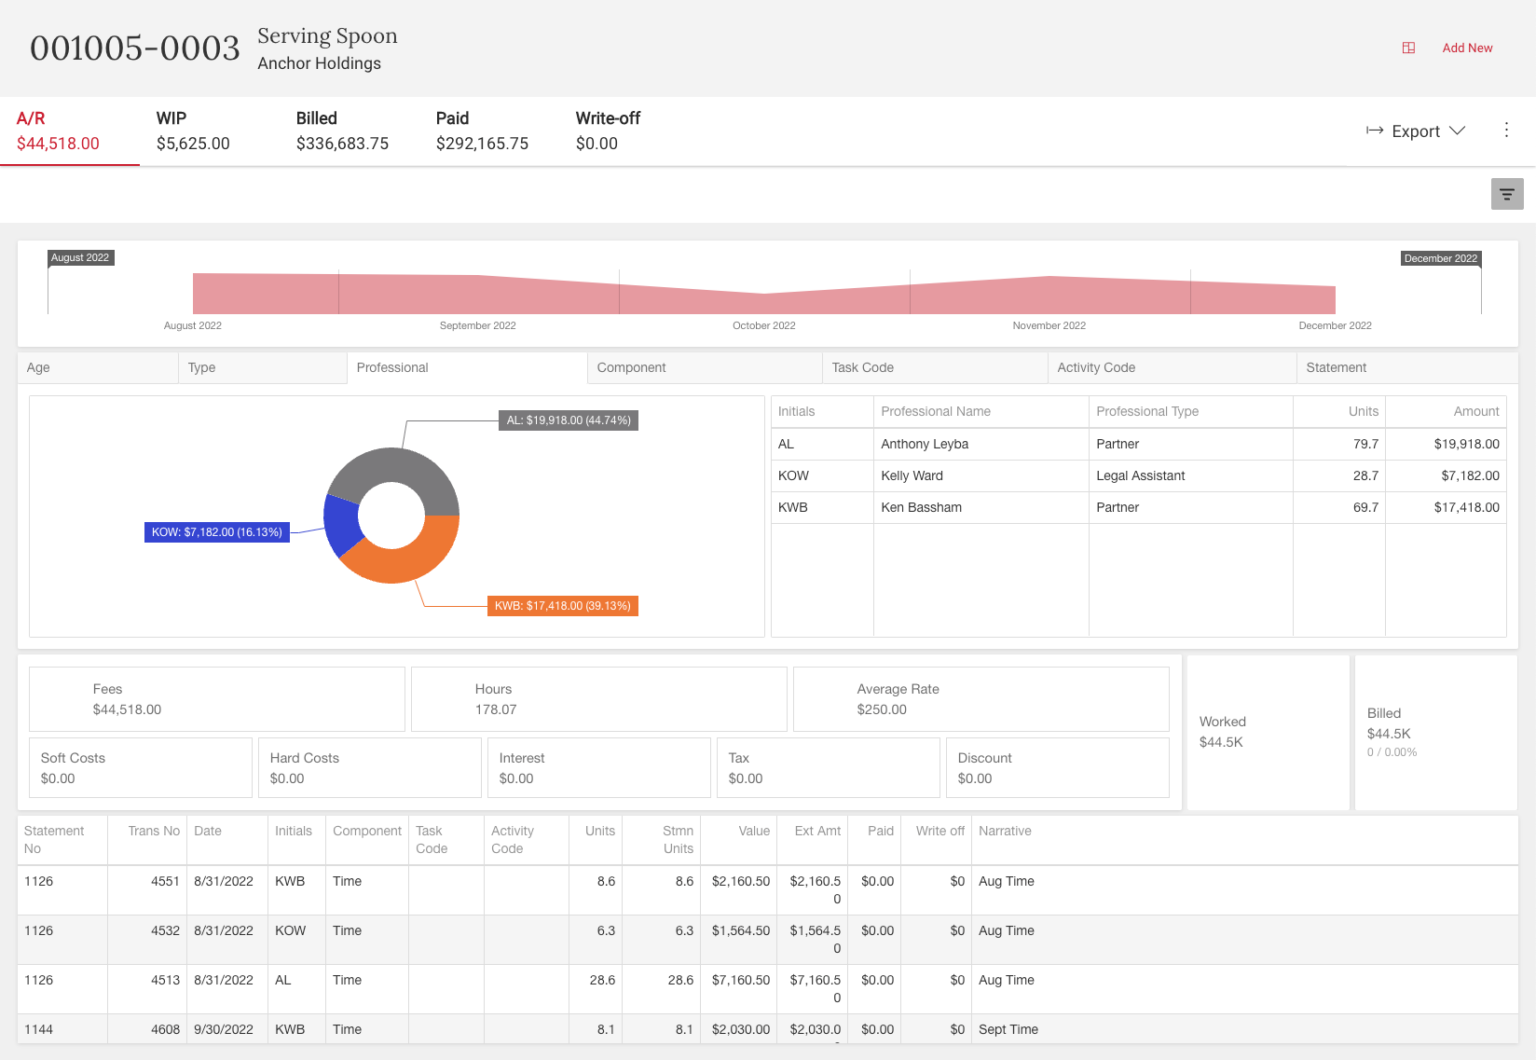1536x1060 pixels.
Task: Sort by the Amount column header
Action: coord(1475,411)
